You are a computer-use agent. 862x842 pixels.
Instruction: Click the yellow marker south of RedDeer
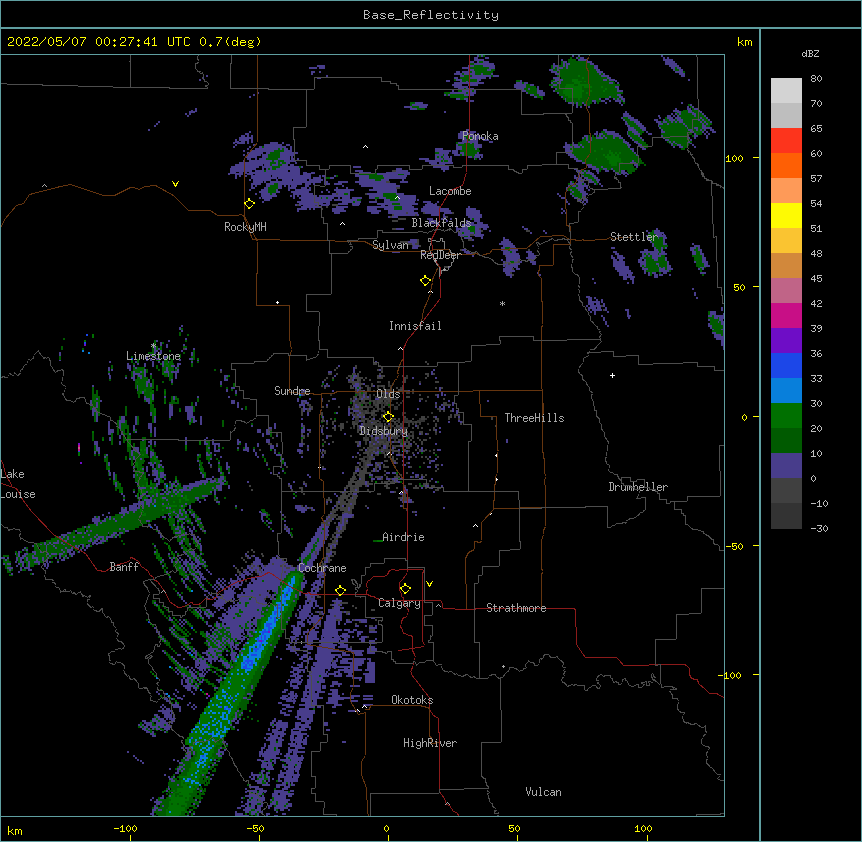(426, 281)
